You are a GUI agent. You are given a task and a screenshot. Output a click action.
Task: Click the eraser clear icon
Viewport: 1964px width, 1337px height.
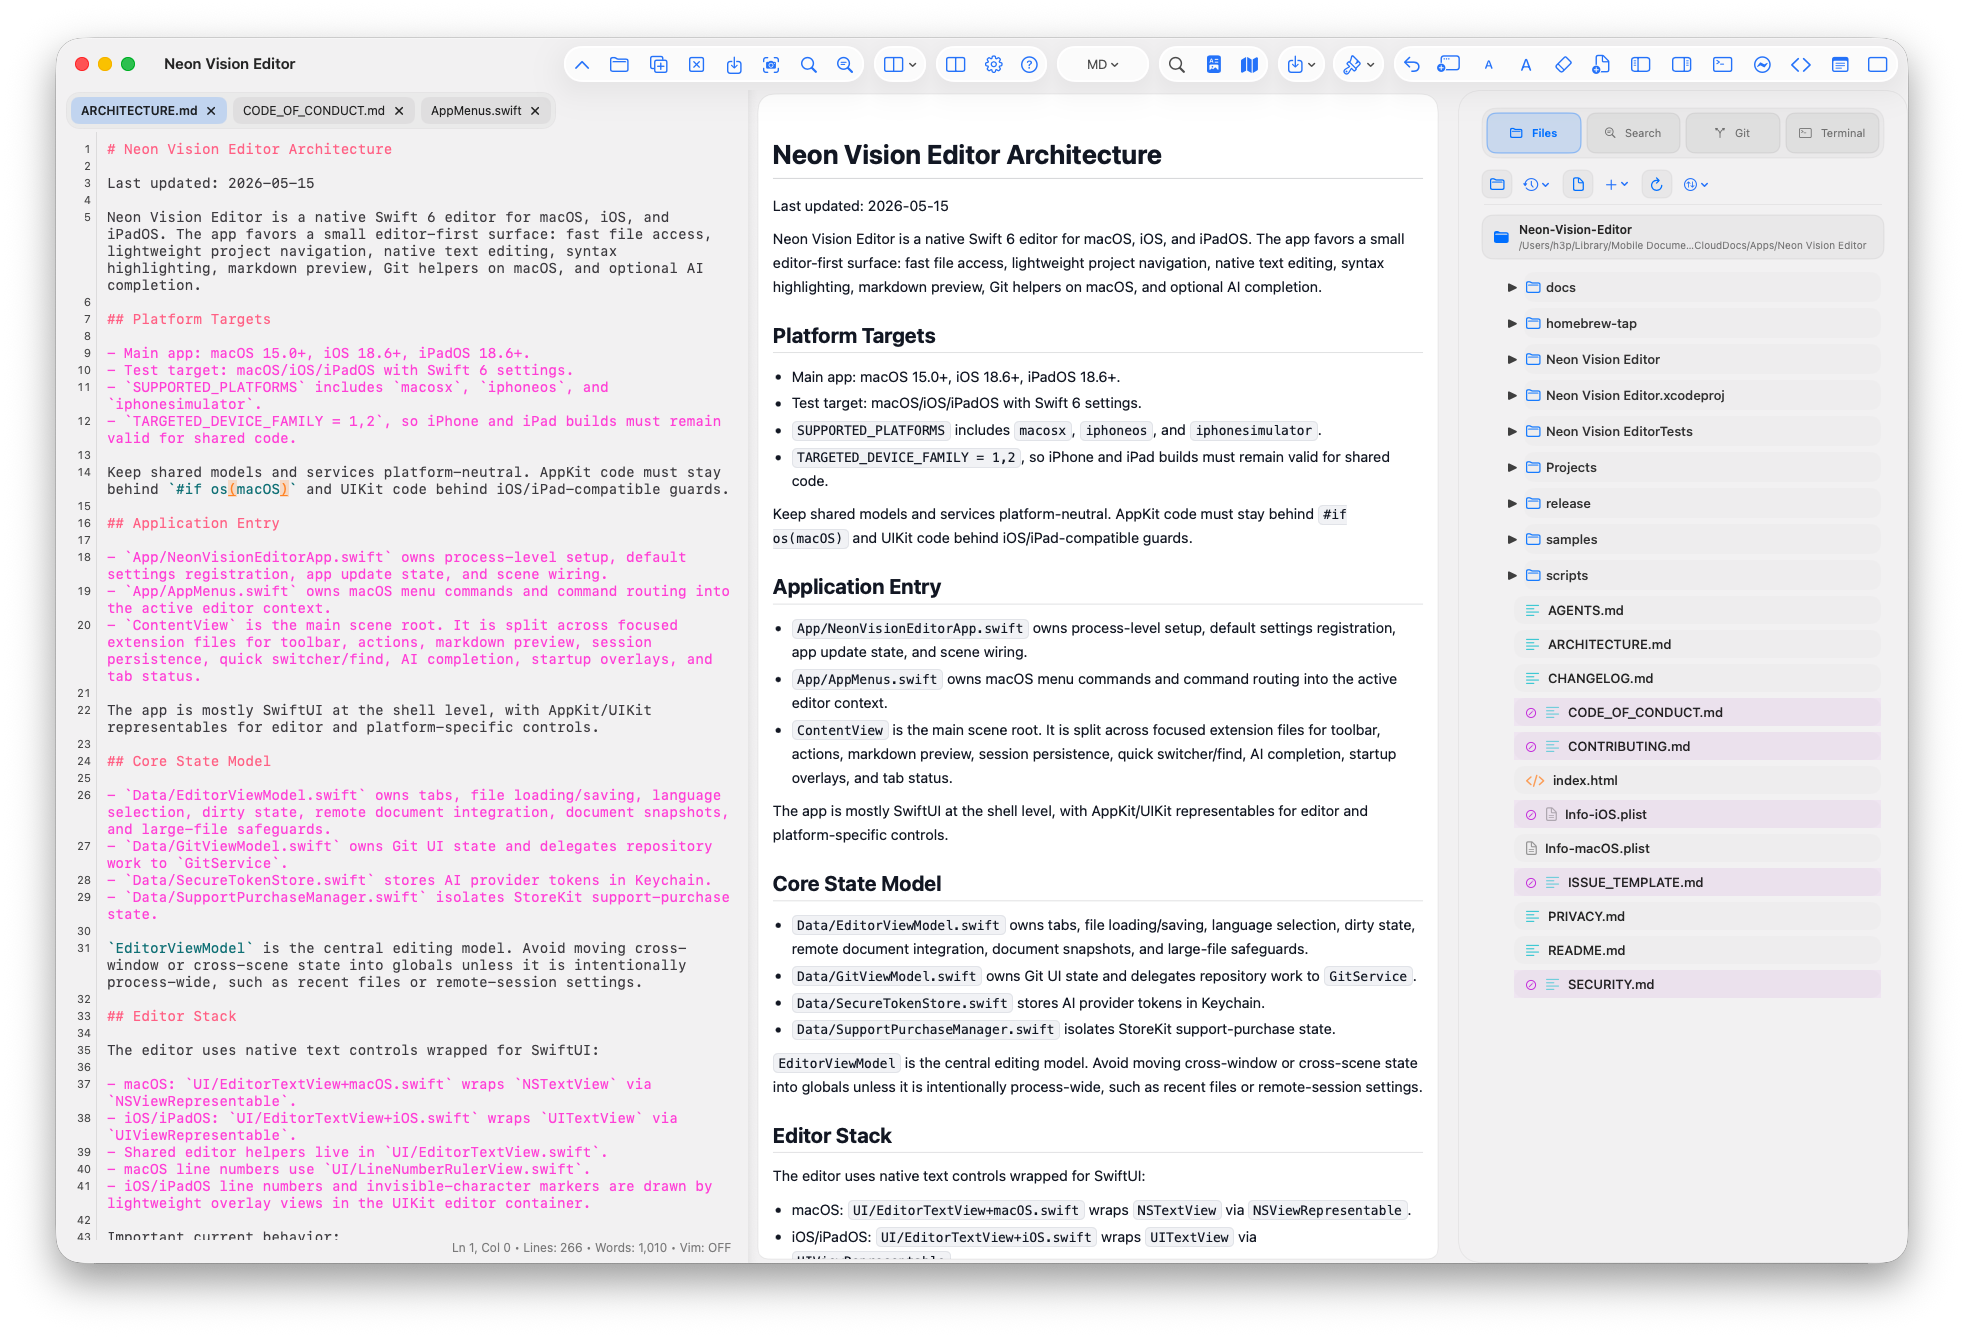1563,65
